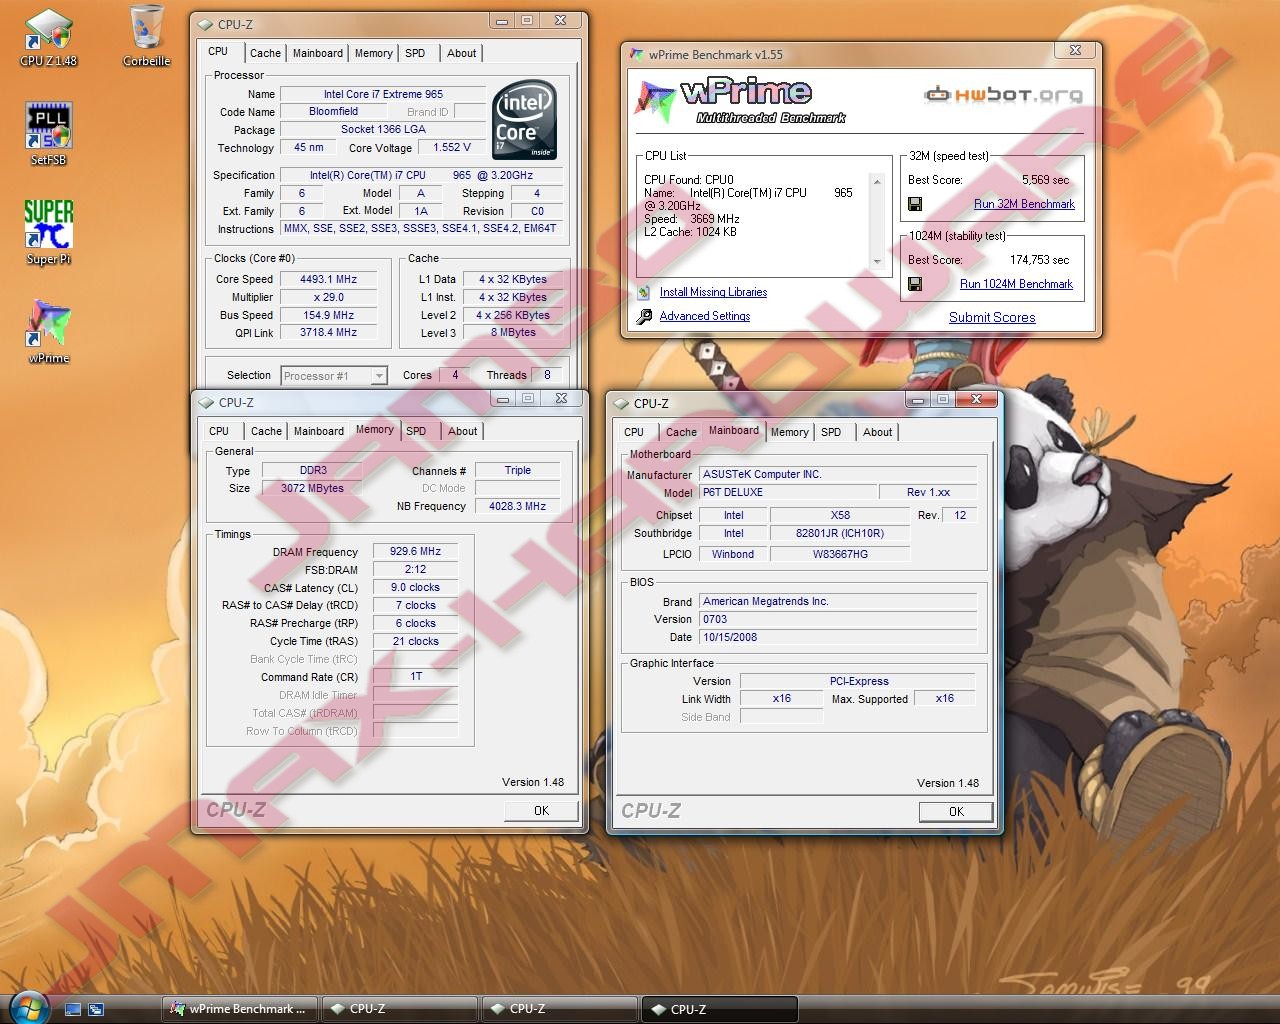This screenshot has height=1024, width=1280.
Task: Click the Install Missing Libraries icon
Action: (643, 292)
